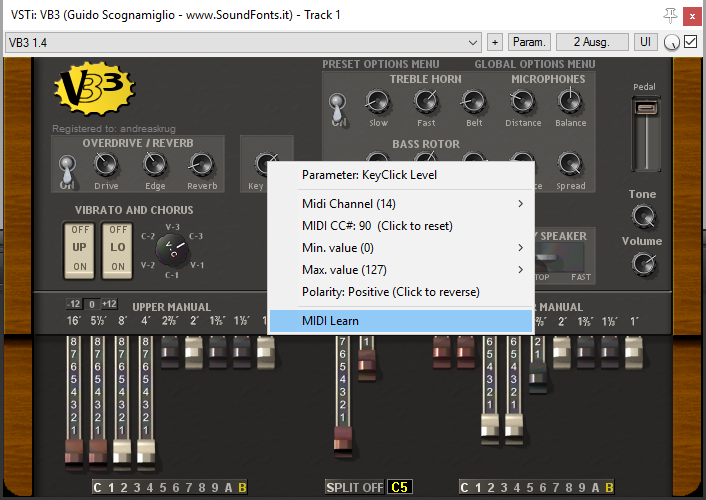Click the rotary speaker speed lever
Viewport: 706px width, 500px height.
(546, 257)
